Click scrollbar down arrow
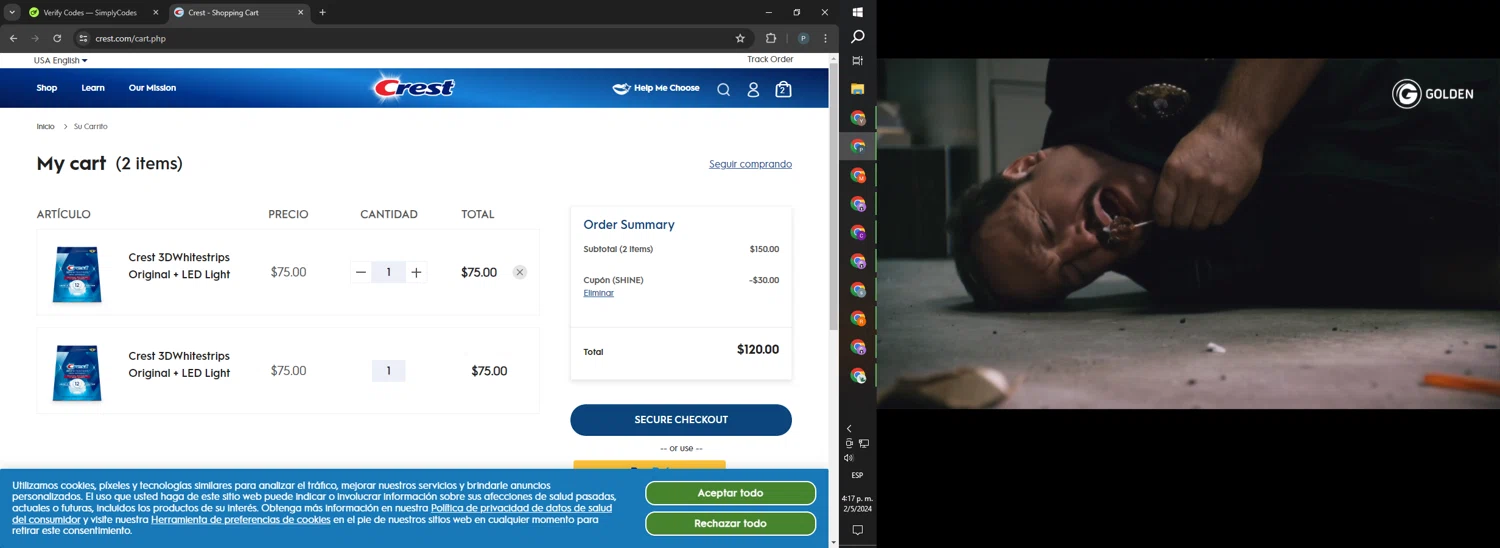 click(x=833, y=542)
